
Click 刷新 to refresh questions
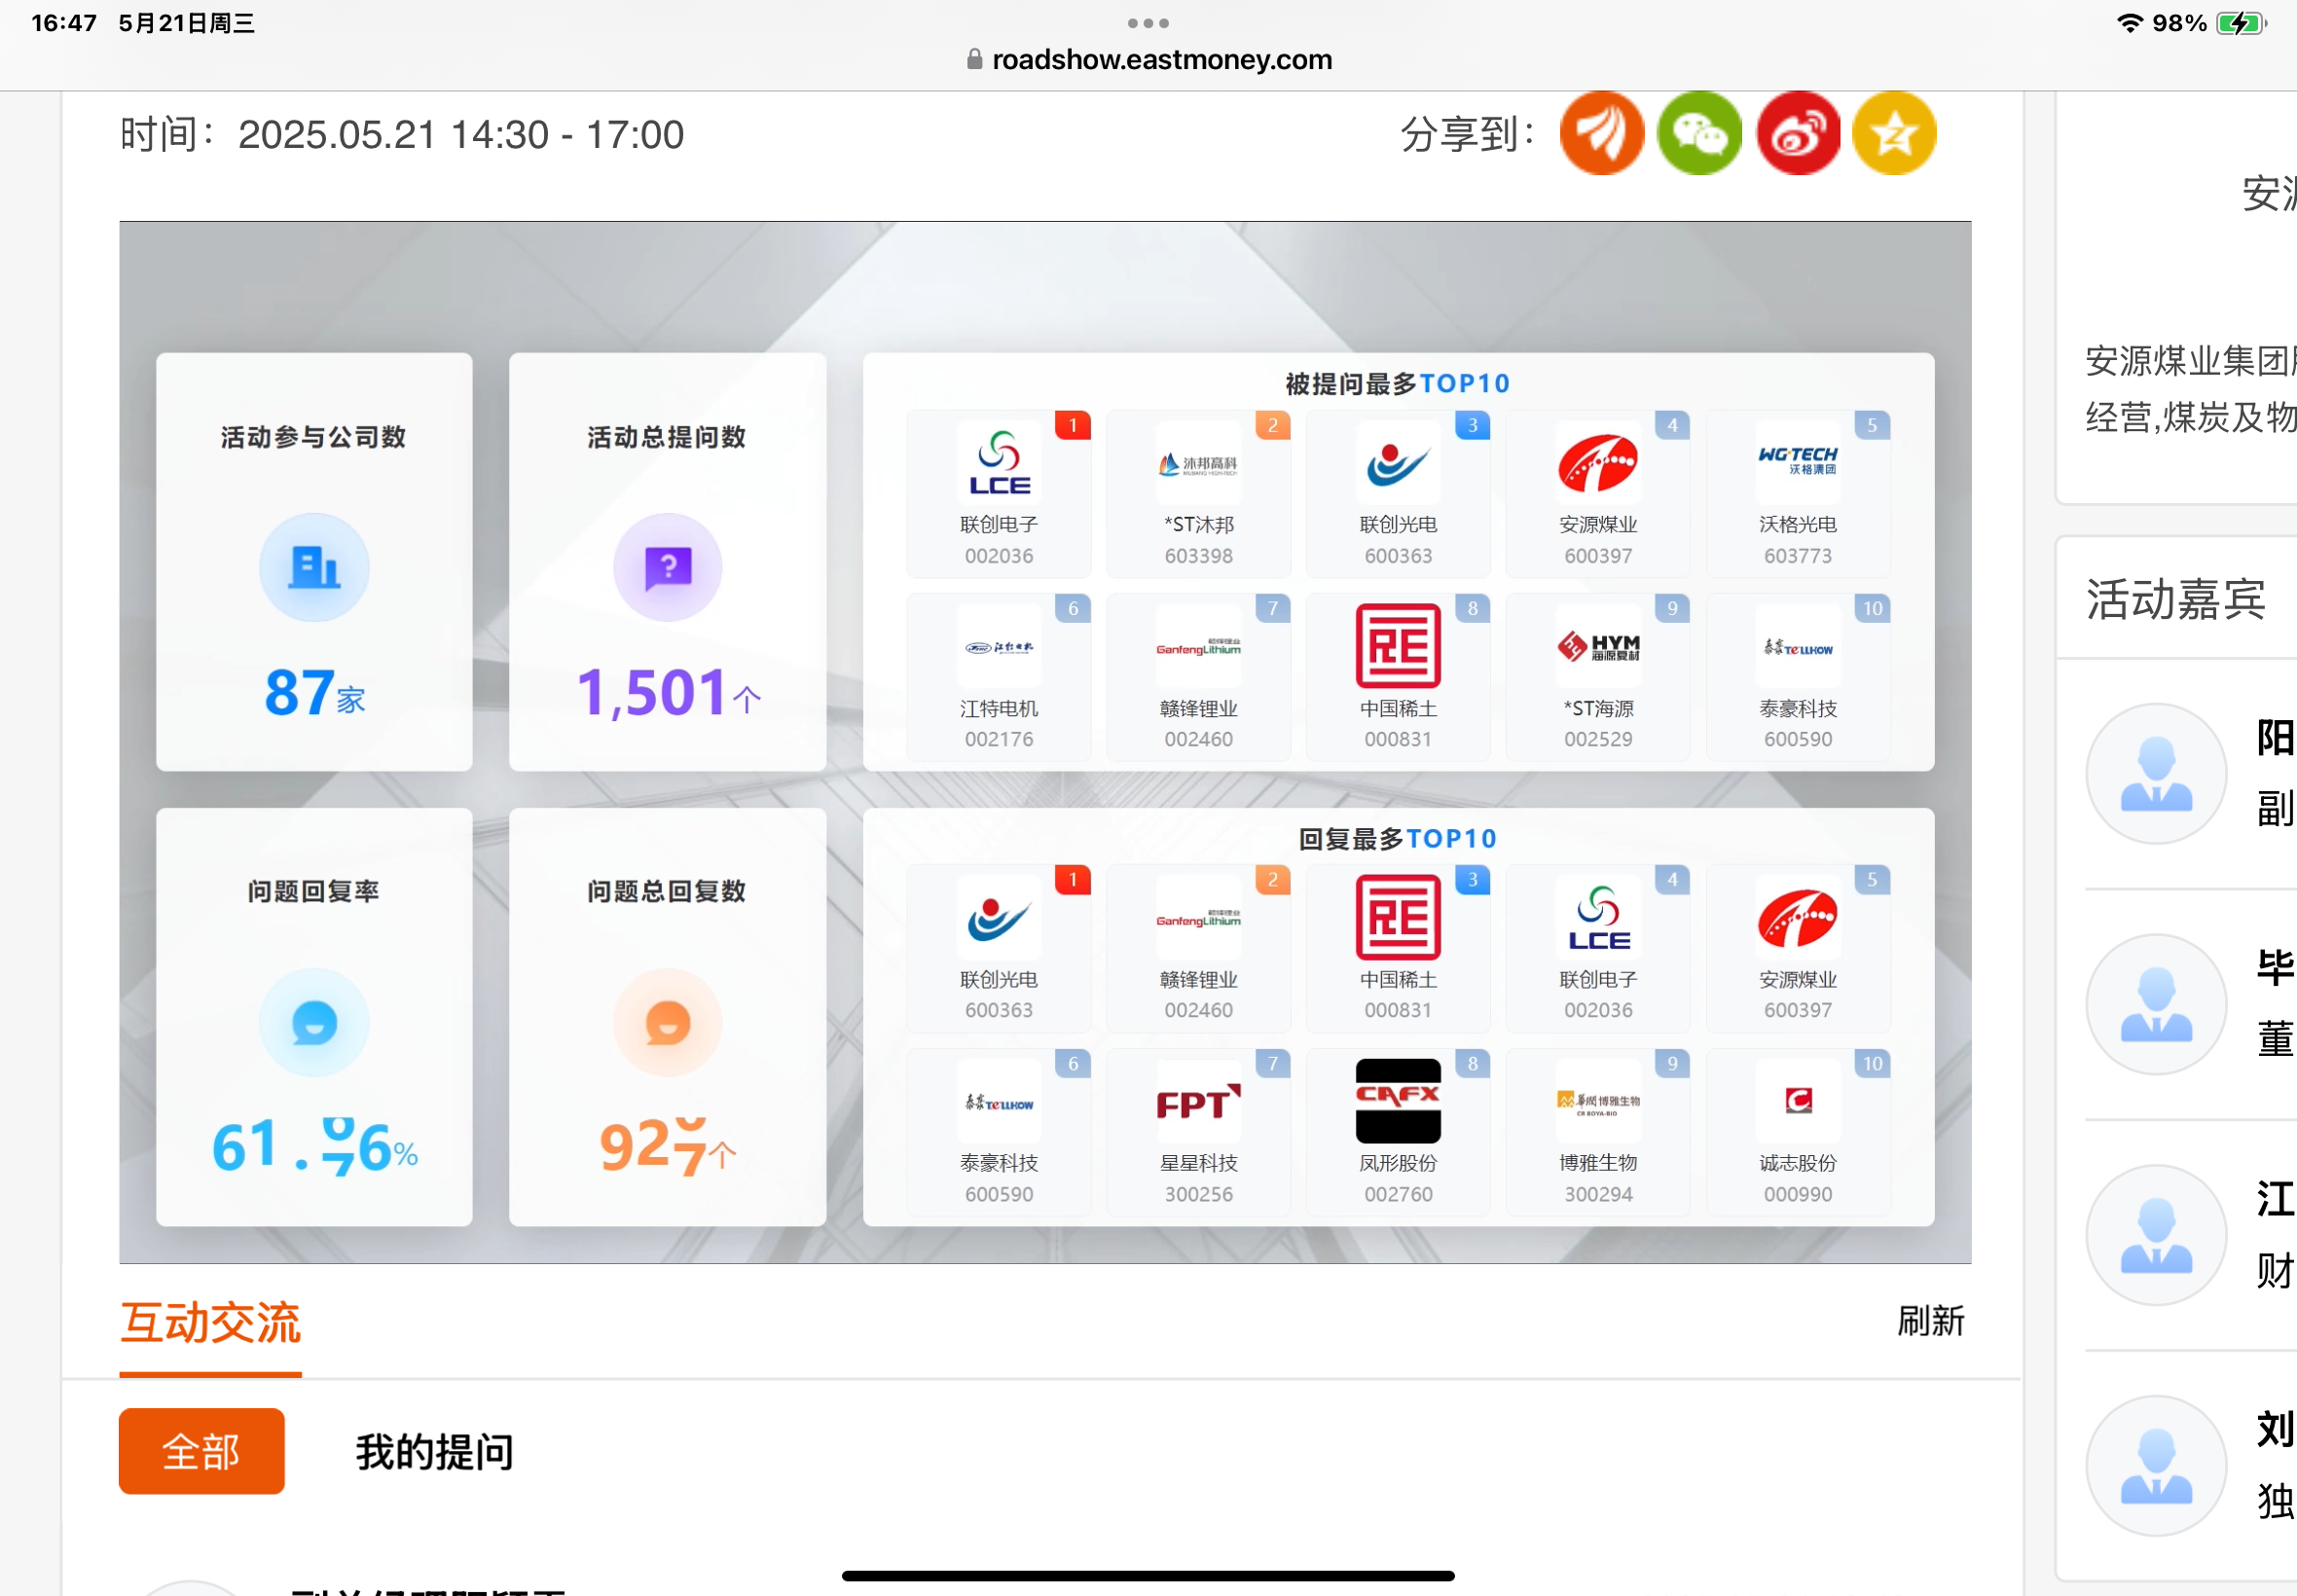pos(1930,1321)
